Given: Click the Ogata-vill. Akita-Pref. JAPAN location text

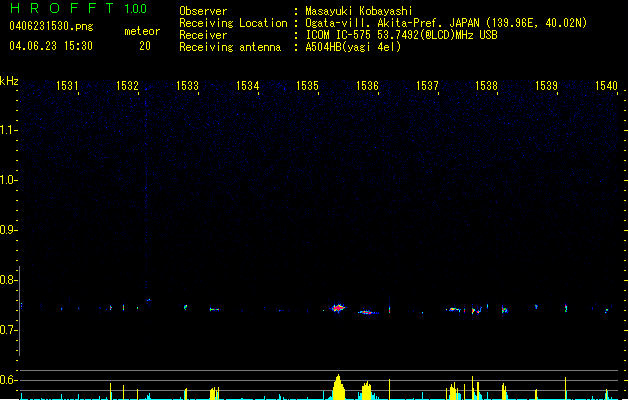Looking at the screenshot, I should 446,23.
